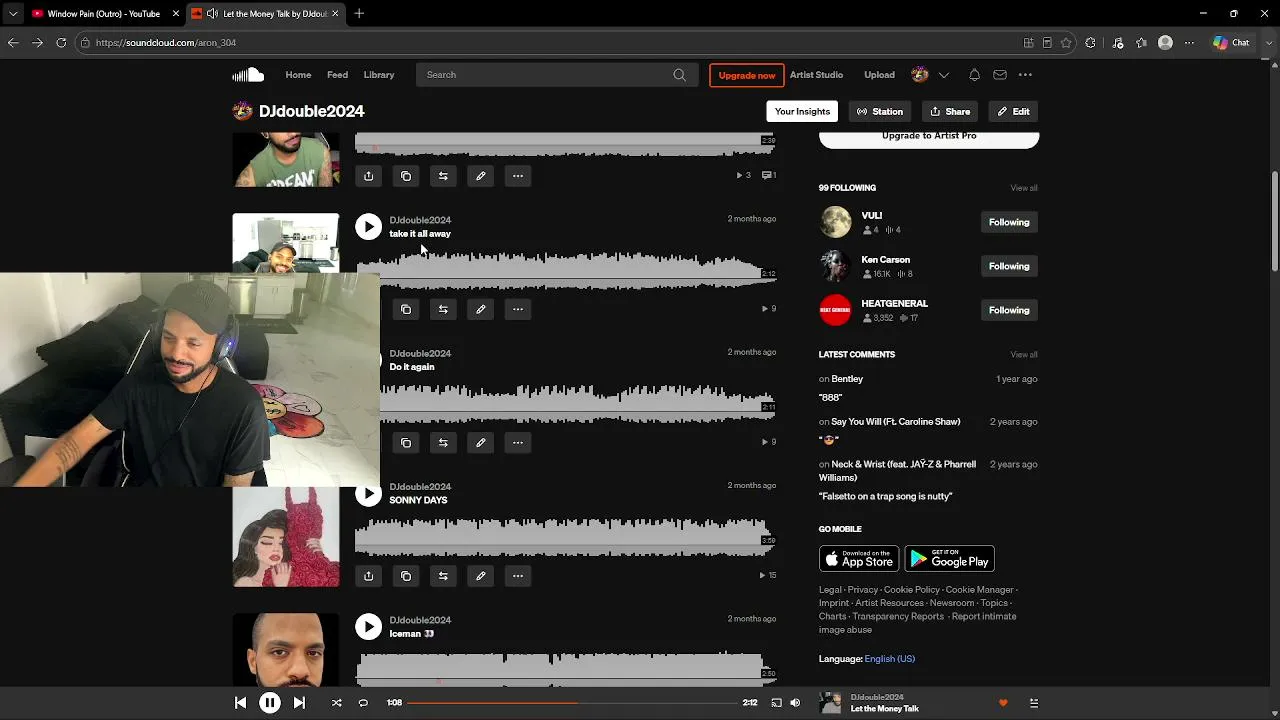Open the notifications bell

point(974,75)
